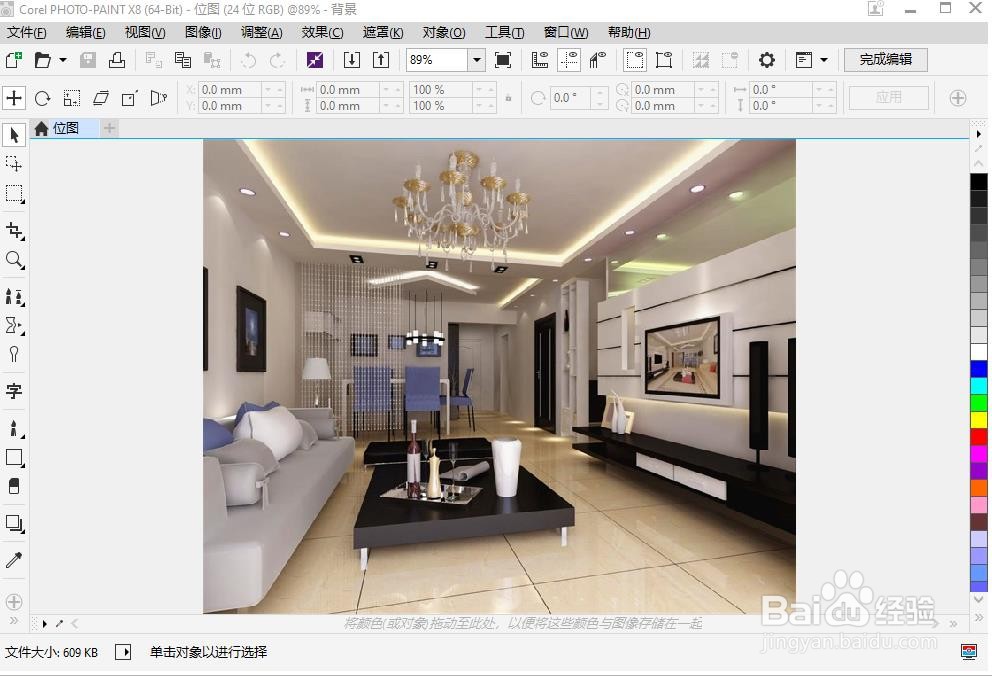Select the Zoom tool in the toolbox
992x676 pixels.
point(14,261)
